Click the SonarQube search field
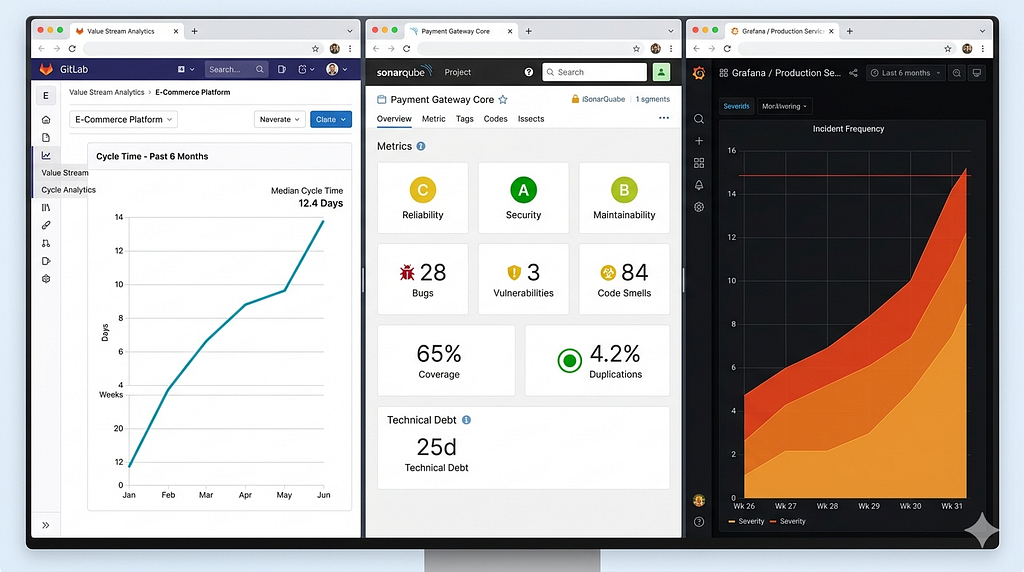Viewport: 1024px width, 572px height. point(594,72)
